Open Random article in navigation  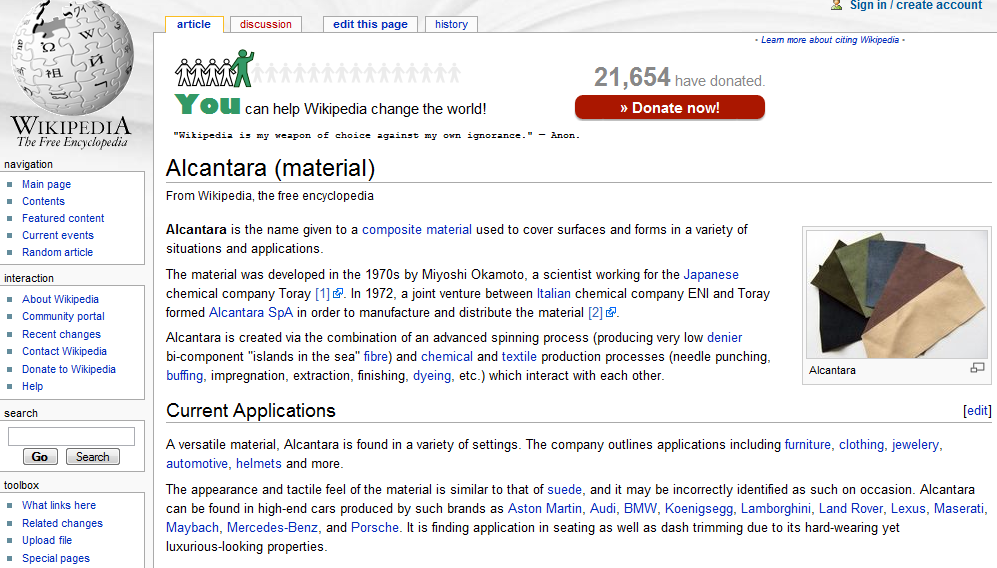point(57,252)
